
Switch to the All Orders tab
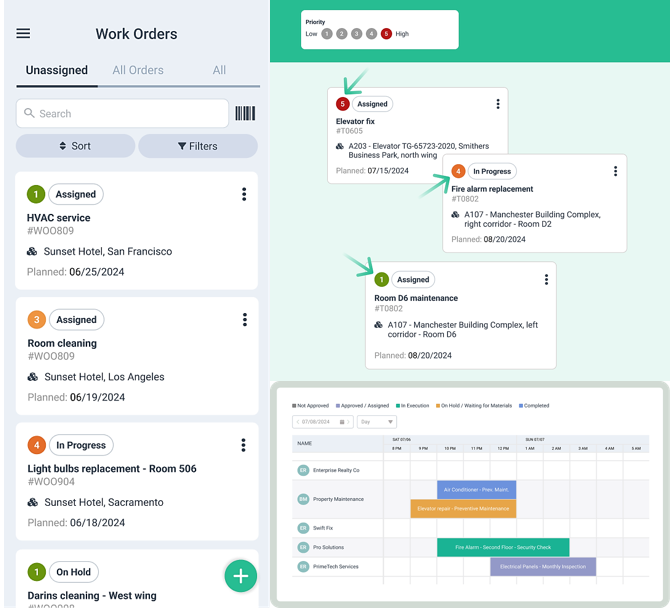pyautogui.click(x=138, y=70)
